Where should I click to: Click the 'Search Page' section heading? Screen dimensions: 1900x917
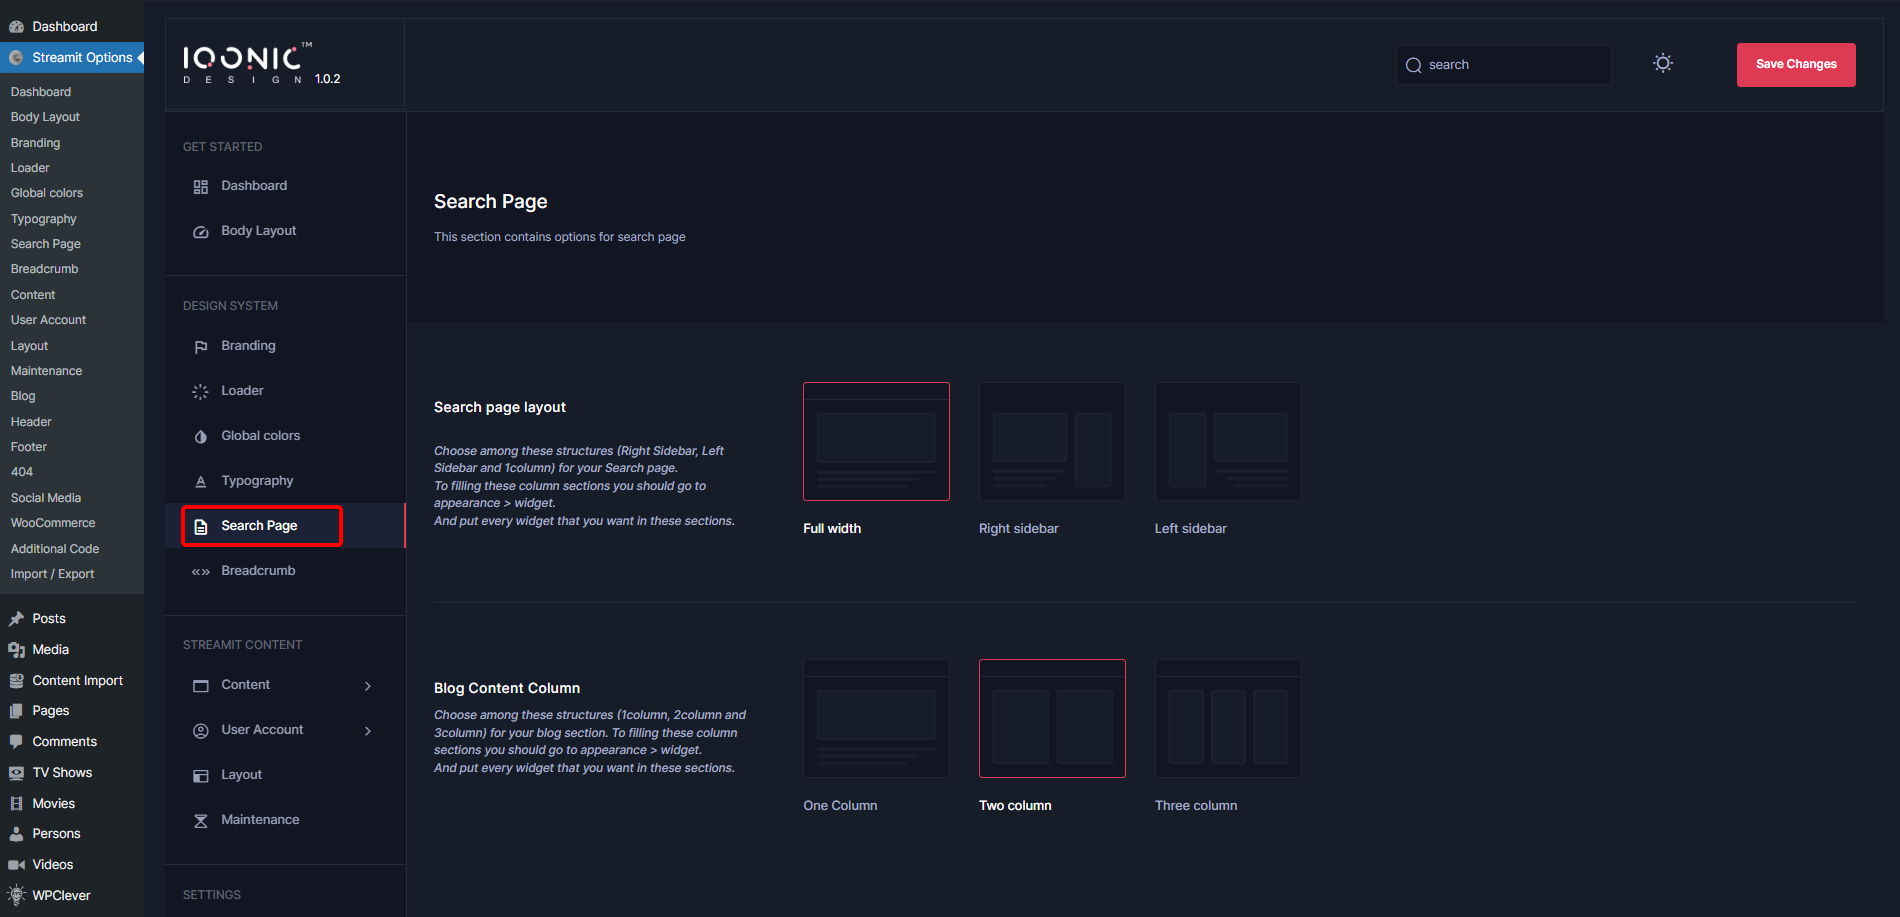[x=490, y=202]
